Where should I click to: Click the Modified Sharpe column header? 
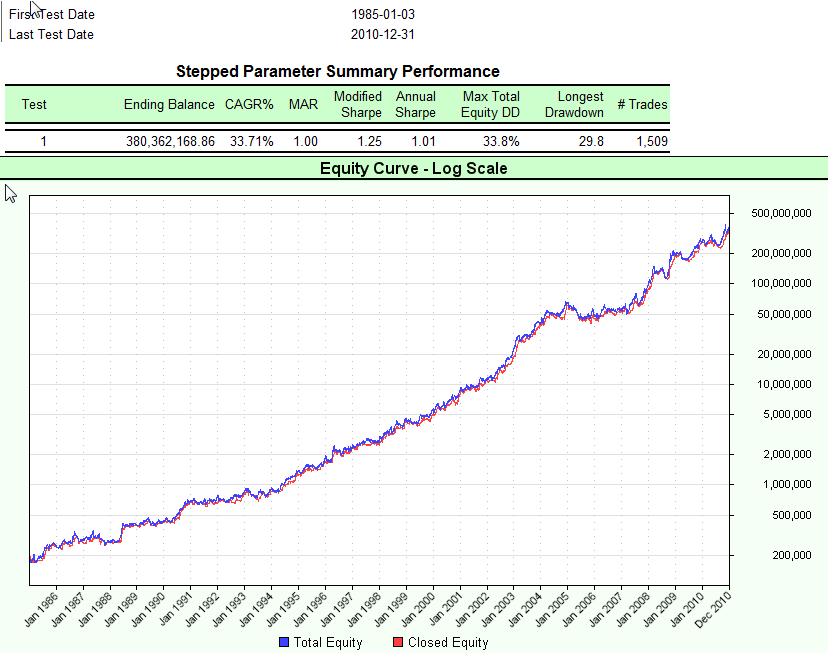(x=358, y=104)
